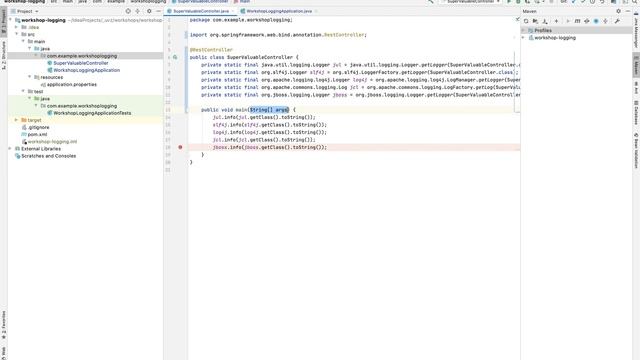Open the Bean Validation side tab
The image size is (640, 360).
pos(636,150)
